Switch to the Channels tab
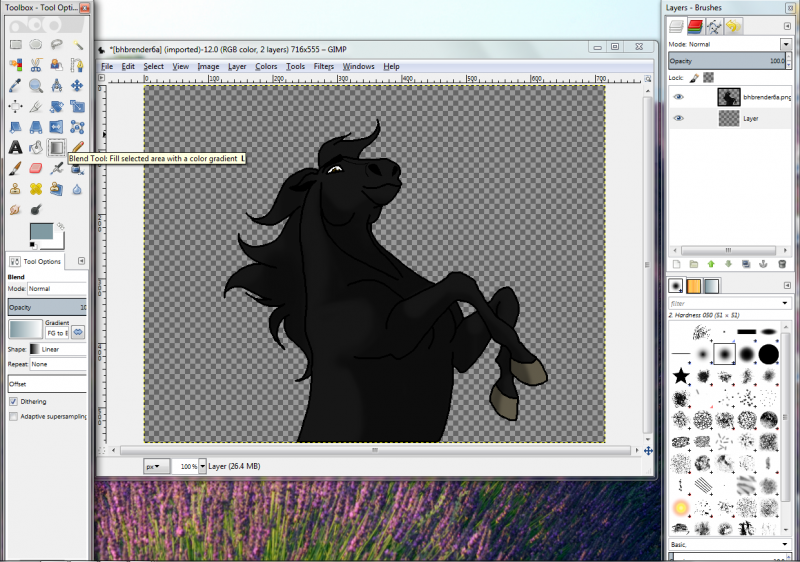 coord(695,26)
